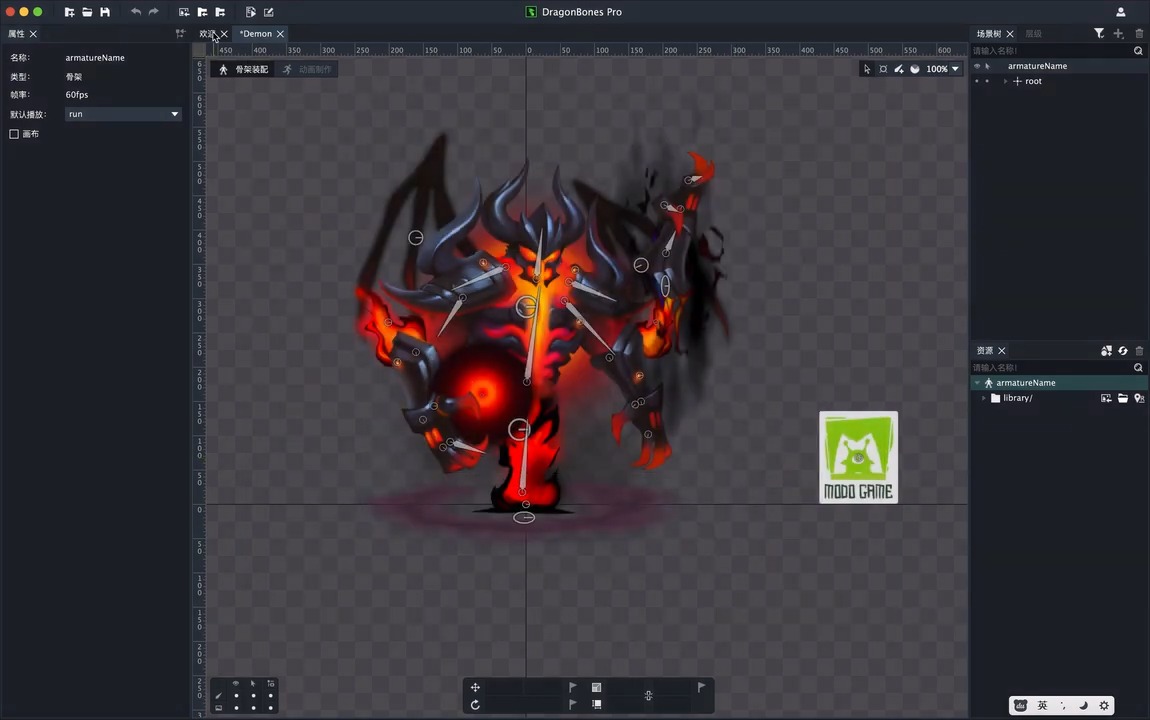Screen dimensions: 1150x720
Task: Click the scene tree name search field
Action: click(1052, 51)
